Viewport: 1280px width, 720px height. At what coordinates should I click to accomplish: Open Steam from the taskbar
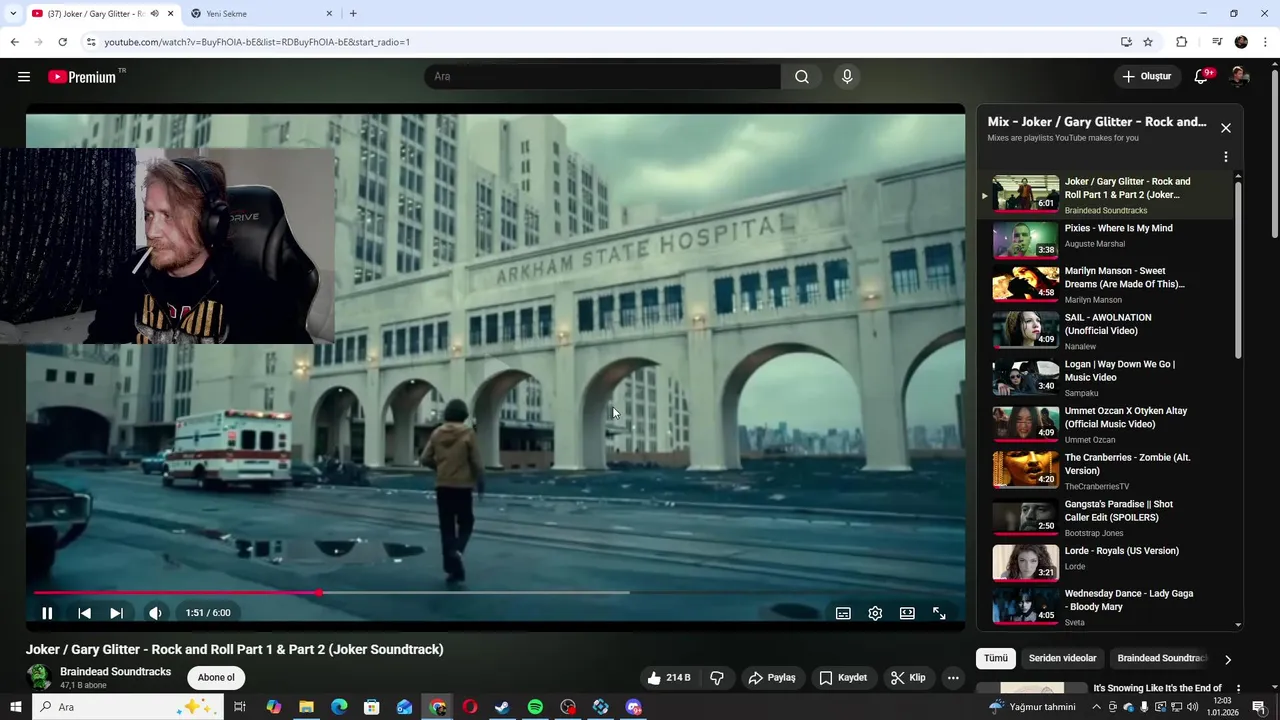(x=502, y=707)
